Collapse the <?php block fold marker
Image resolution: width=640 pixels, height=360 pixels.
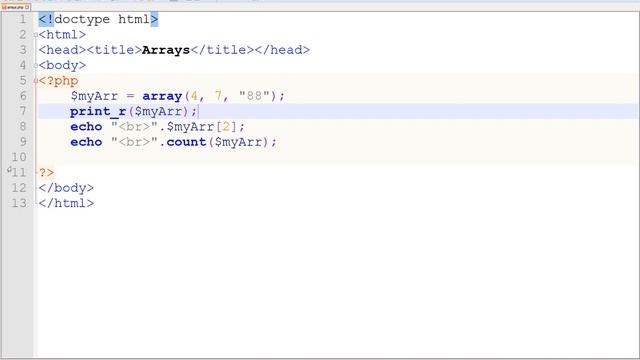(36, 81)
